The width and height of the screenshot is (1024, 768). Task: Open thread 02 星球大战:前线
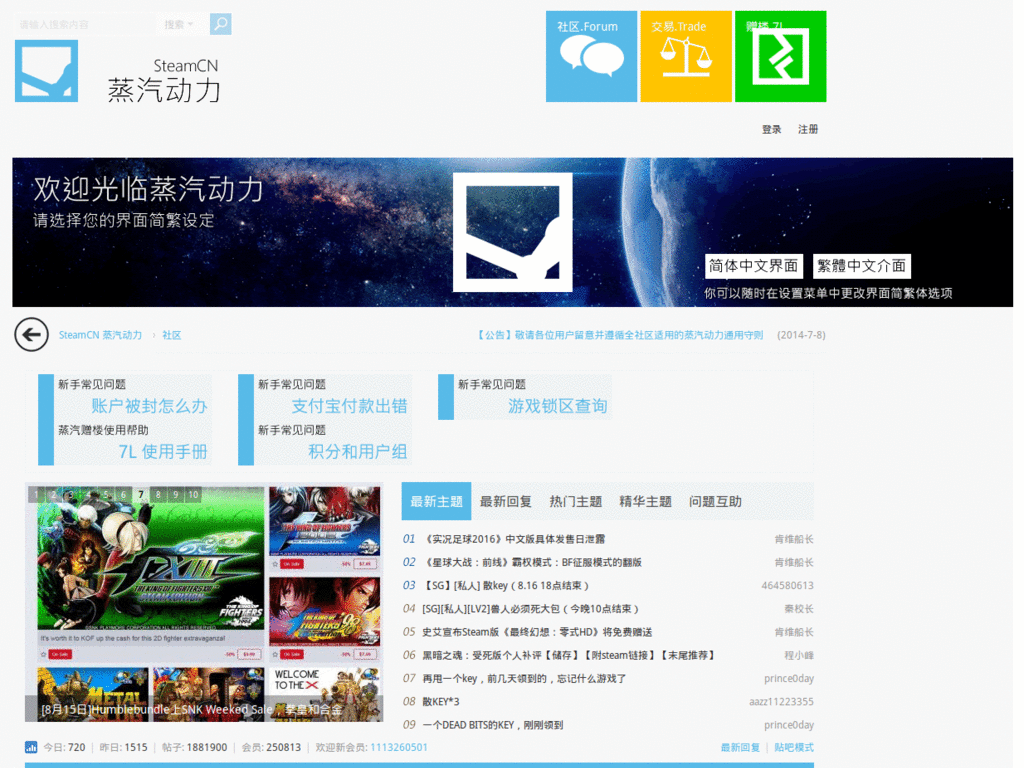click(x=532, y=562)
